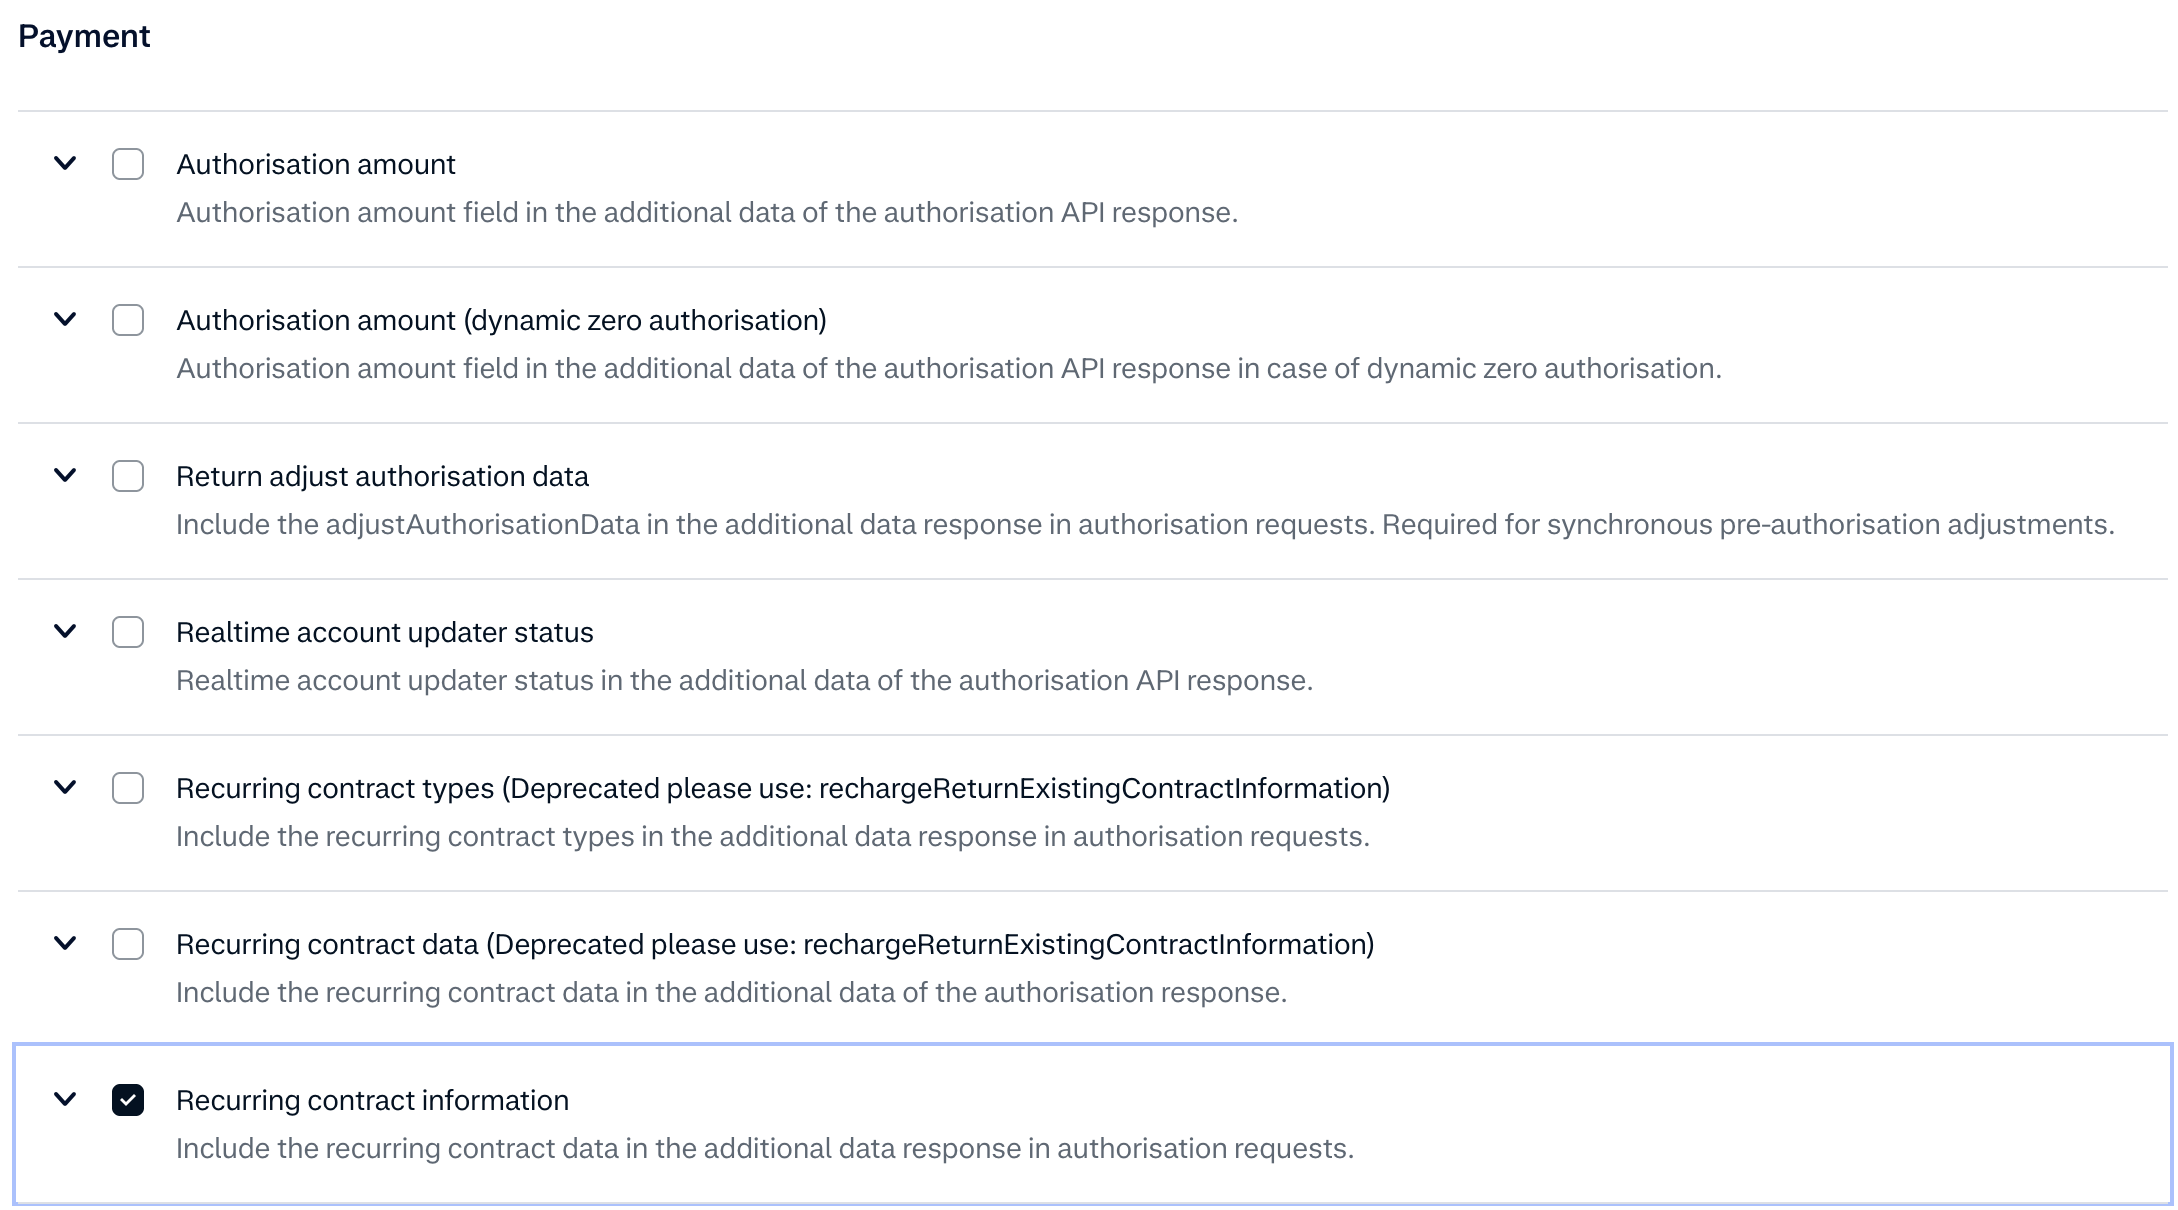This screenshot has height=1210, width=2178.
Task: Expand Realtime account updater status chevron
Action: (x=65, y=631)
